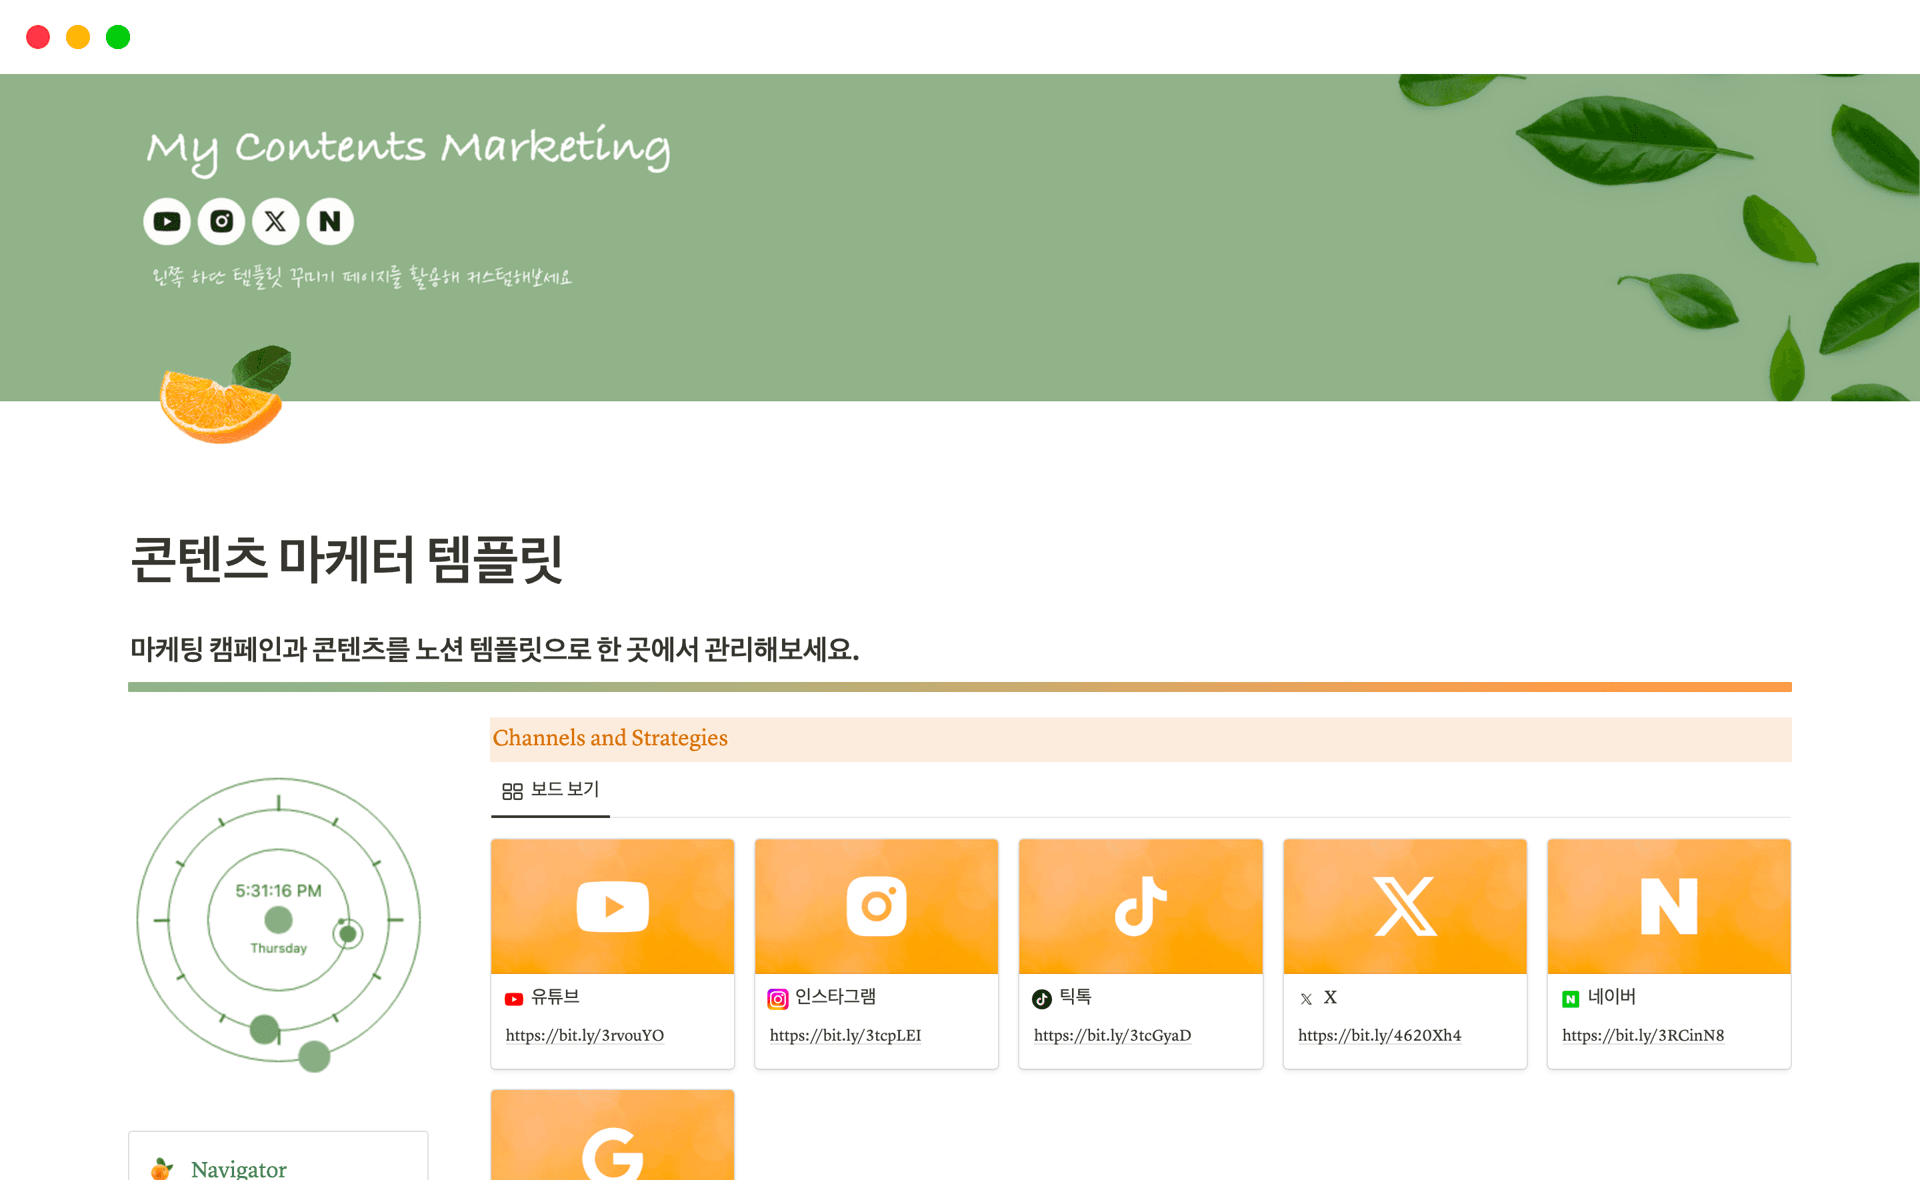Open the 인스타그램 card title

[x=835, y=997]
